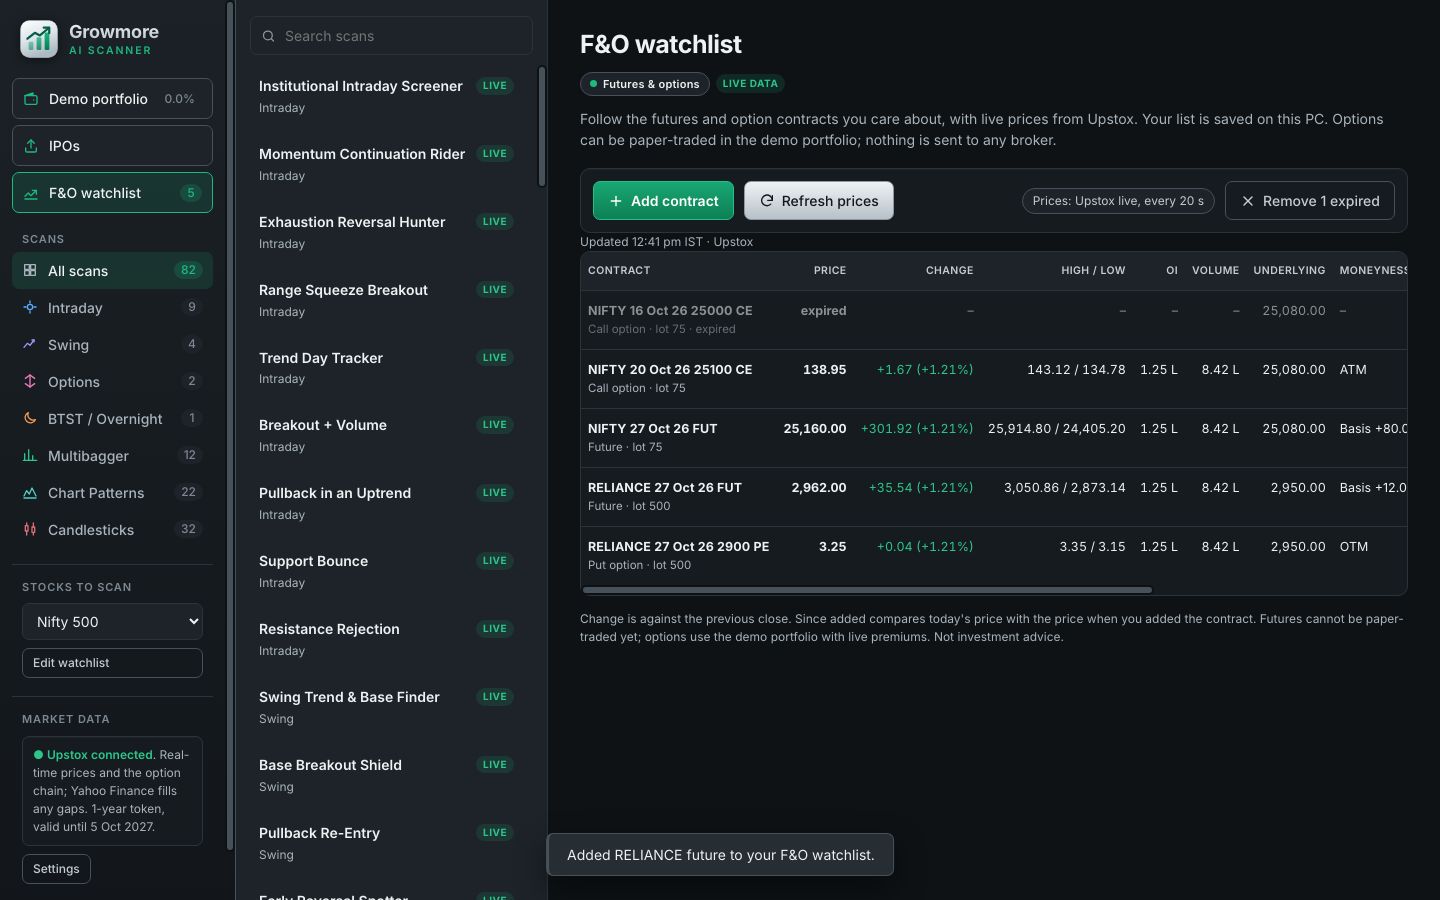Click the scan list vertical scrollbar
This screenshot has height=900, width=1440.
coord(542,127)
